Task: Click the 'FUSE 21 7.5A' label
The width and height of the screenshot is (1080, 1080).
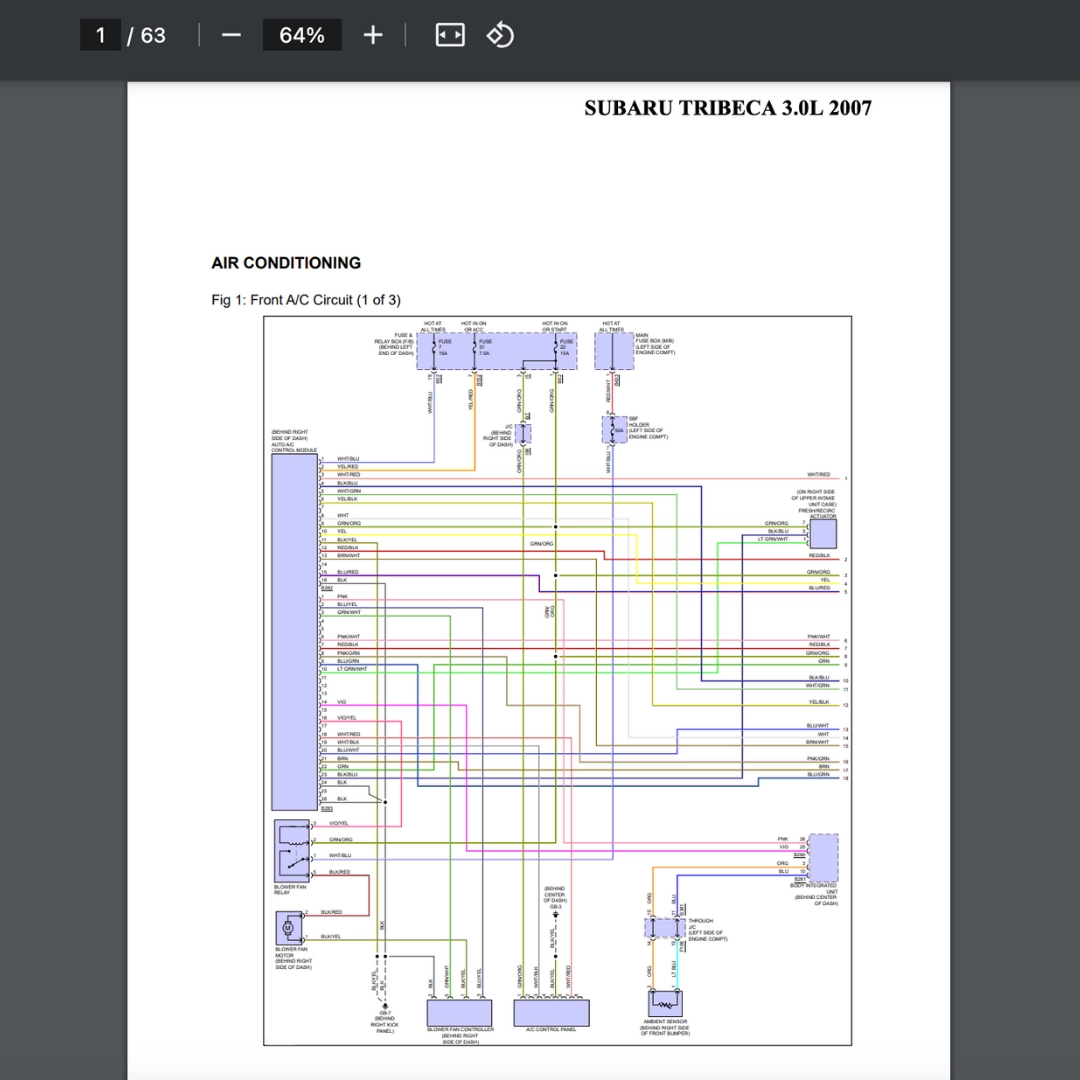Action: click(x=485, y=347)
